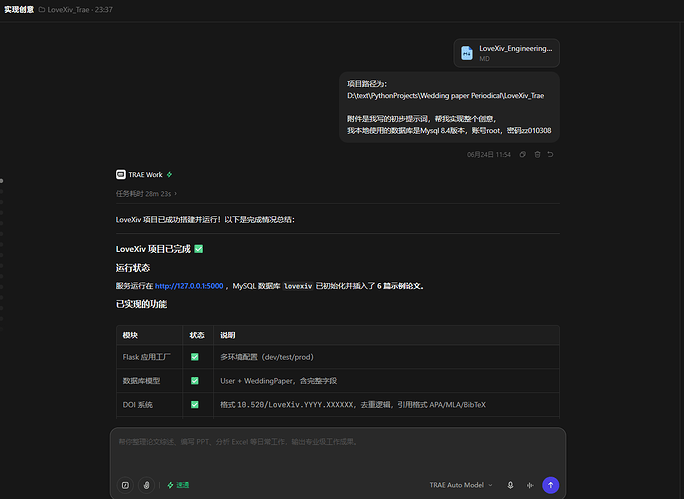Click the folder icon beside LoveXiv_Trae

42,10
